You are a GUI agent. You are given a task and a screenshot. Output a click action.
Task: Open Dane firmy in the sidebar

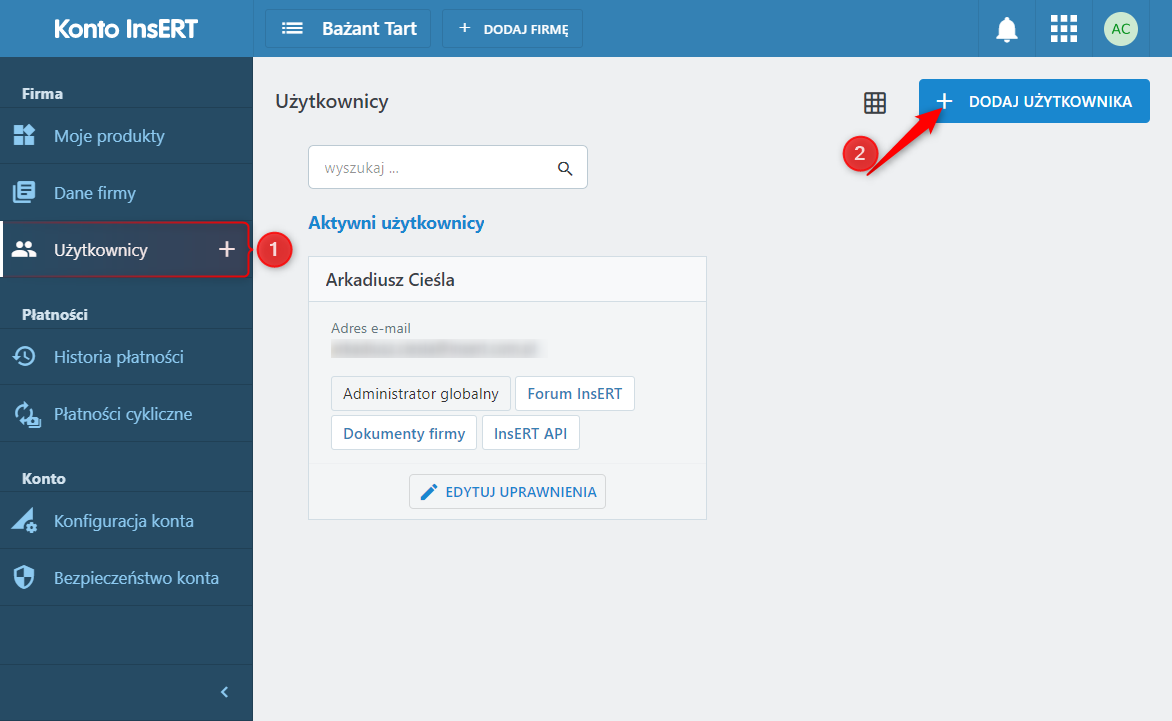coord(95,193)
